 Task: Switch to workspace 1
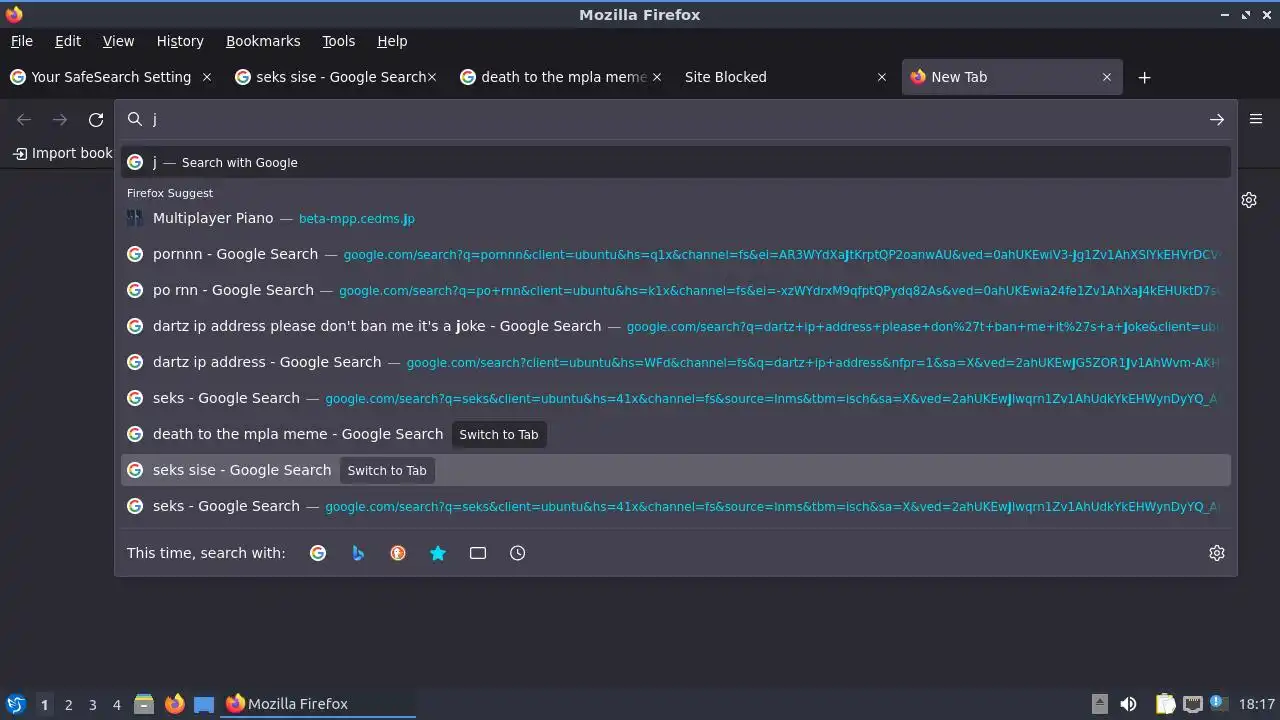[44, 704]
